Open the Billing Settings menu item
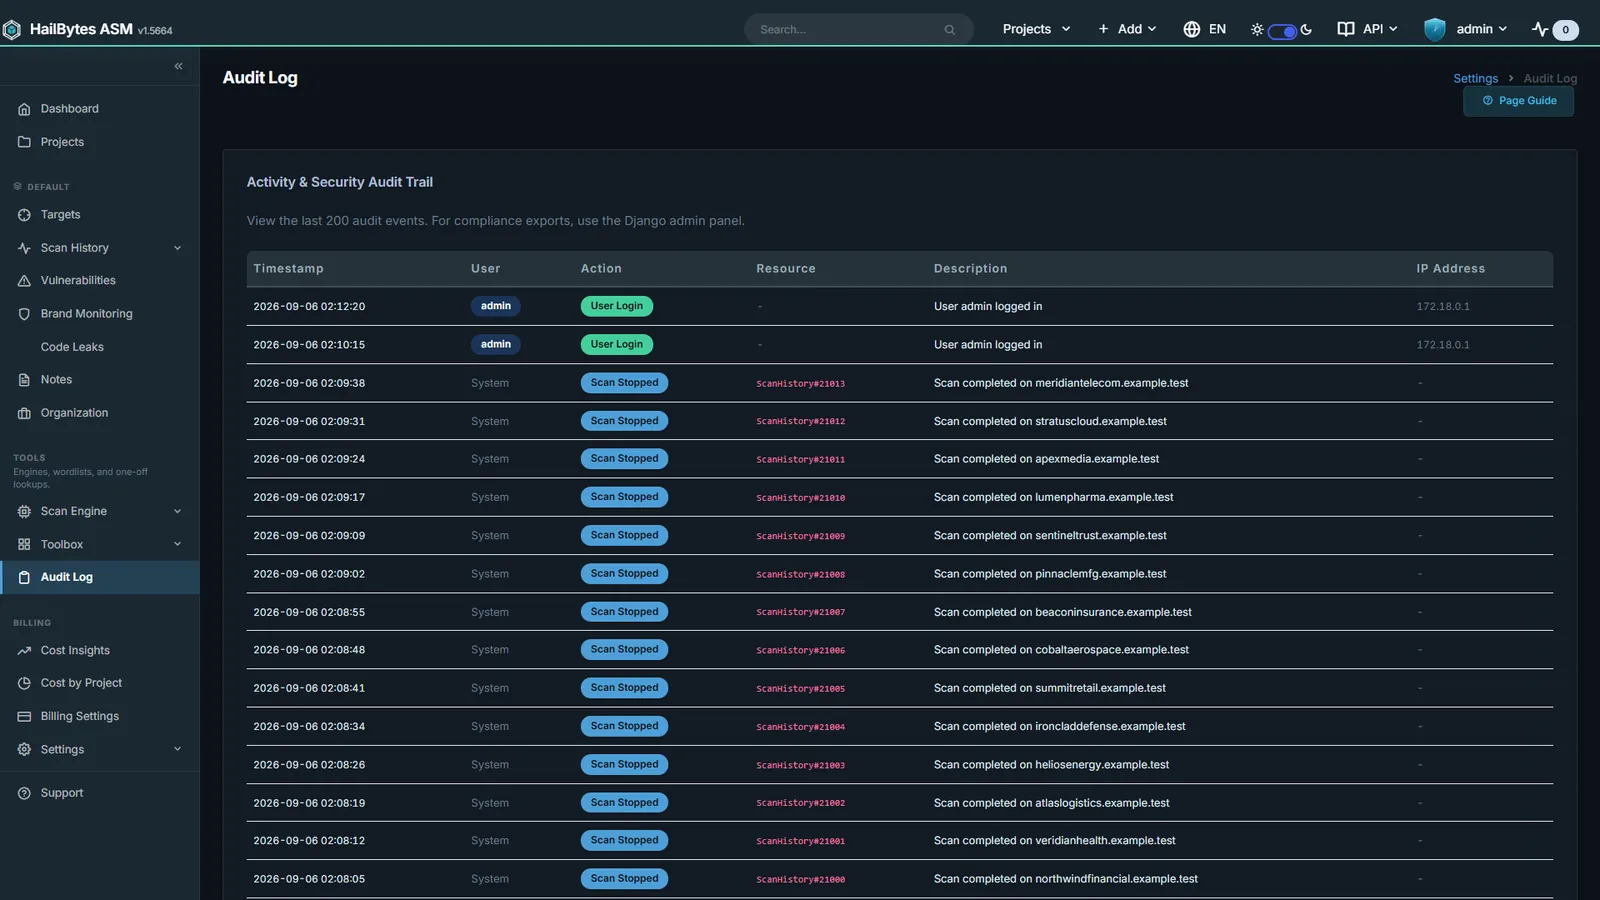 tap(100, 716)
